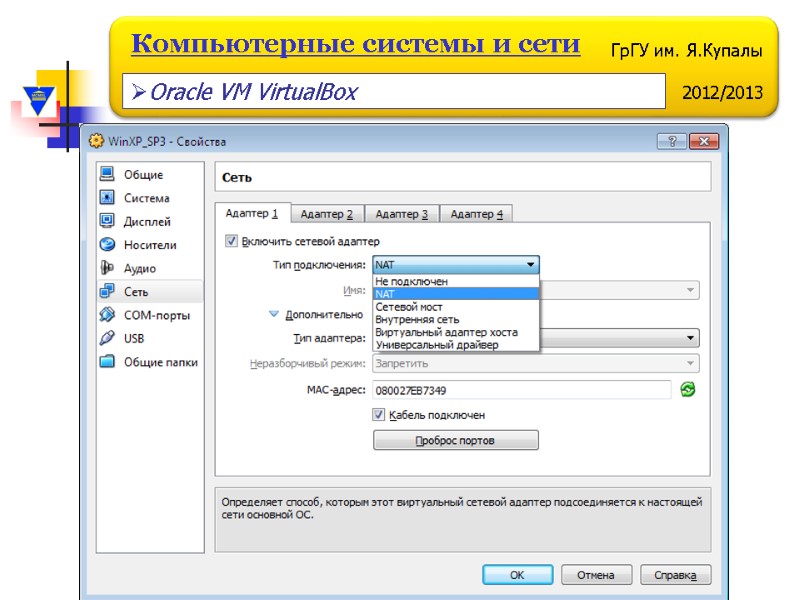Toggle Включить сетевой адаптер checkbox
This screenshot has height=600, width=800.
point(231,241)
